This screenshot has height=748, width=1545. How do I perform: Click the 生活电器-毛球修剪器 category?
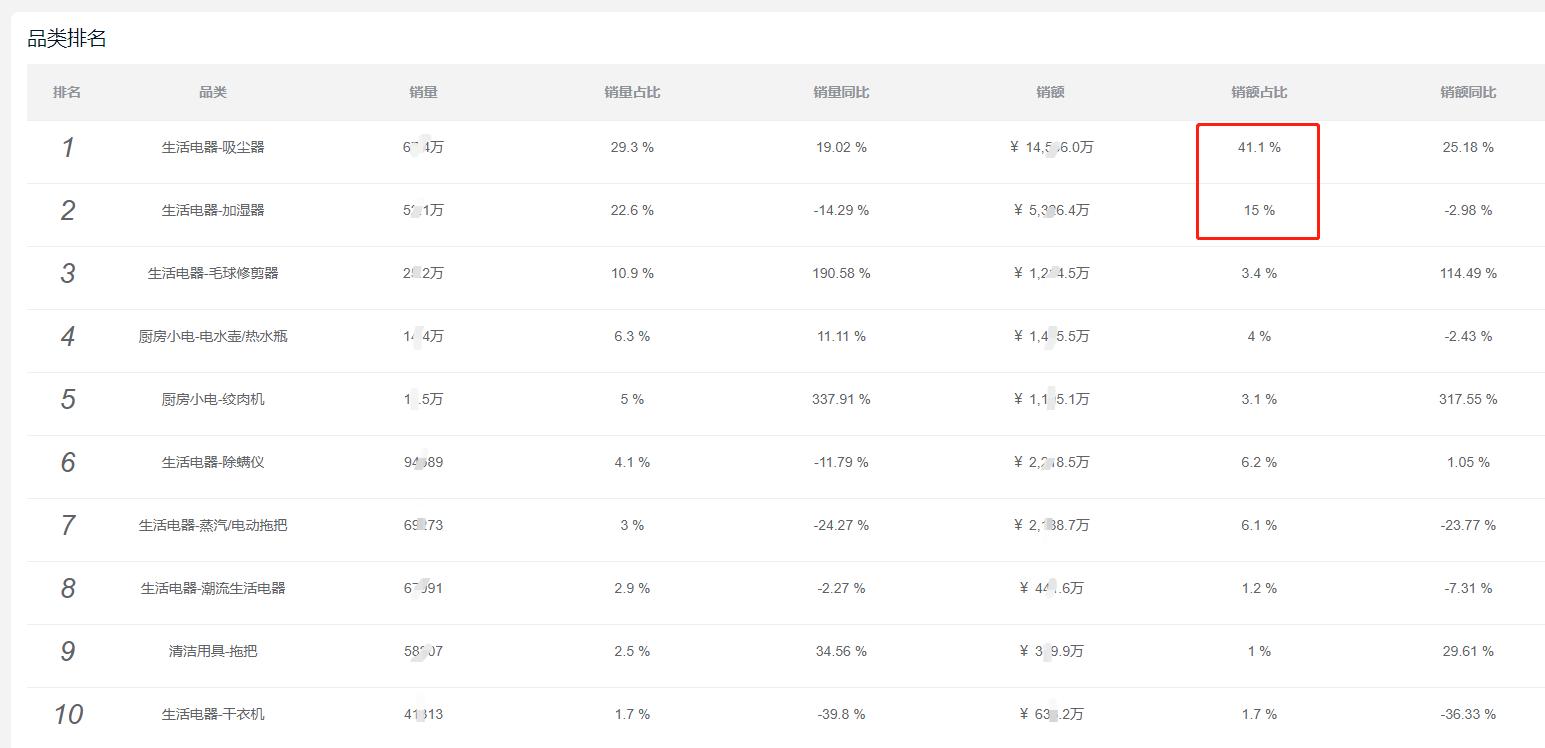point(213,273)
